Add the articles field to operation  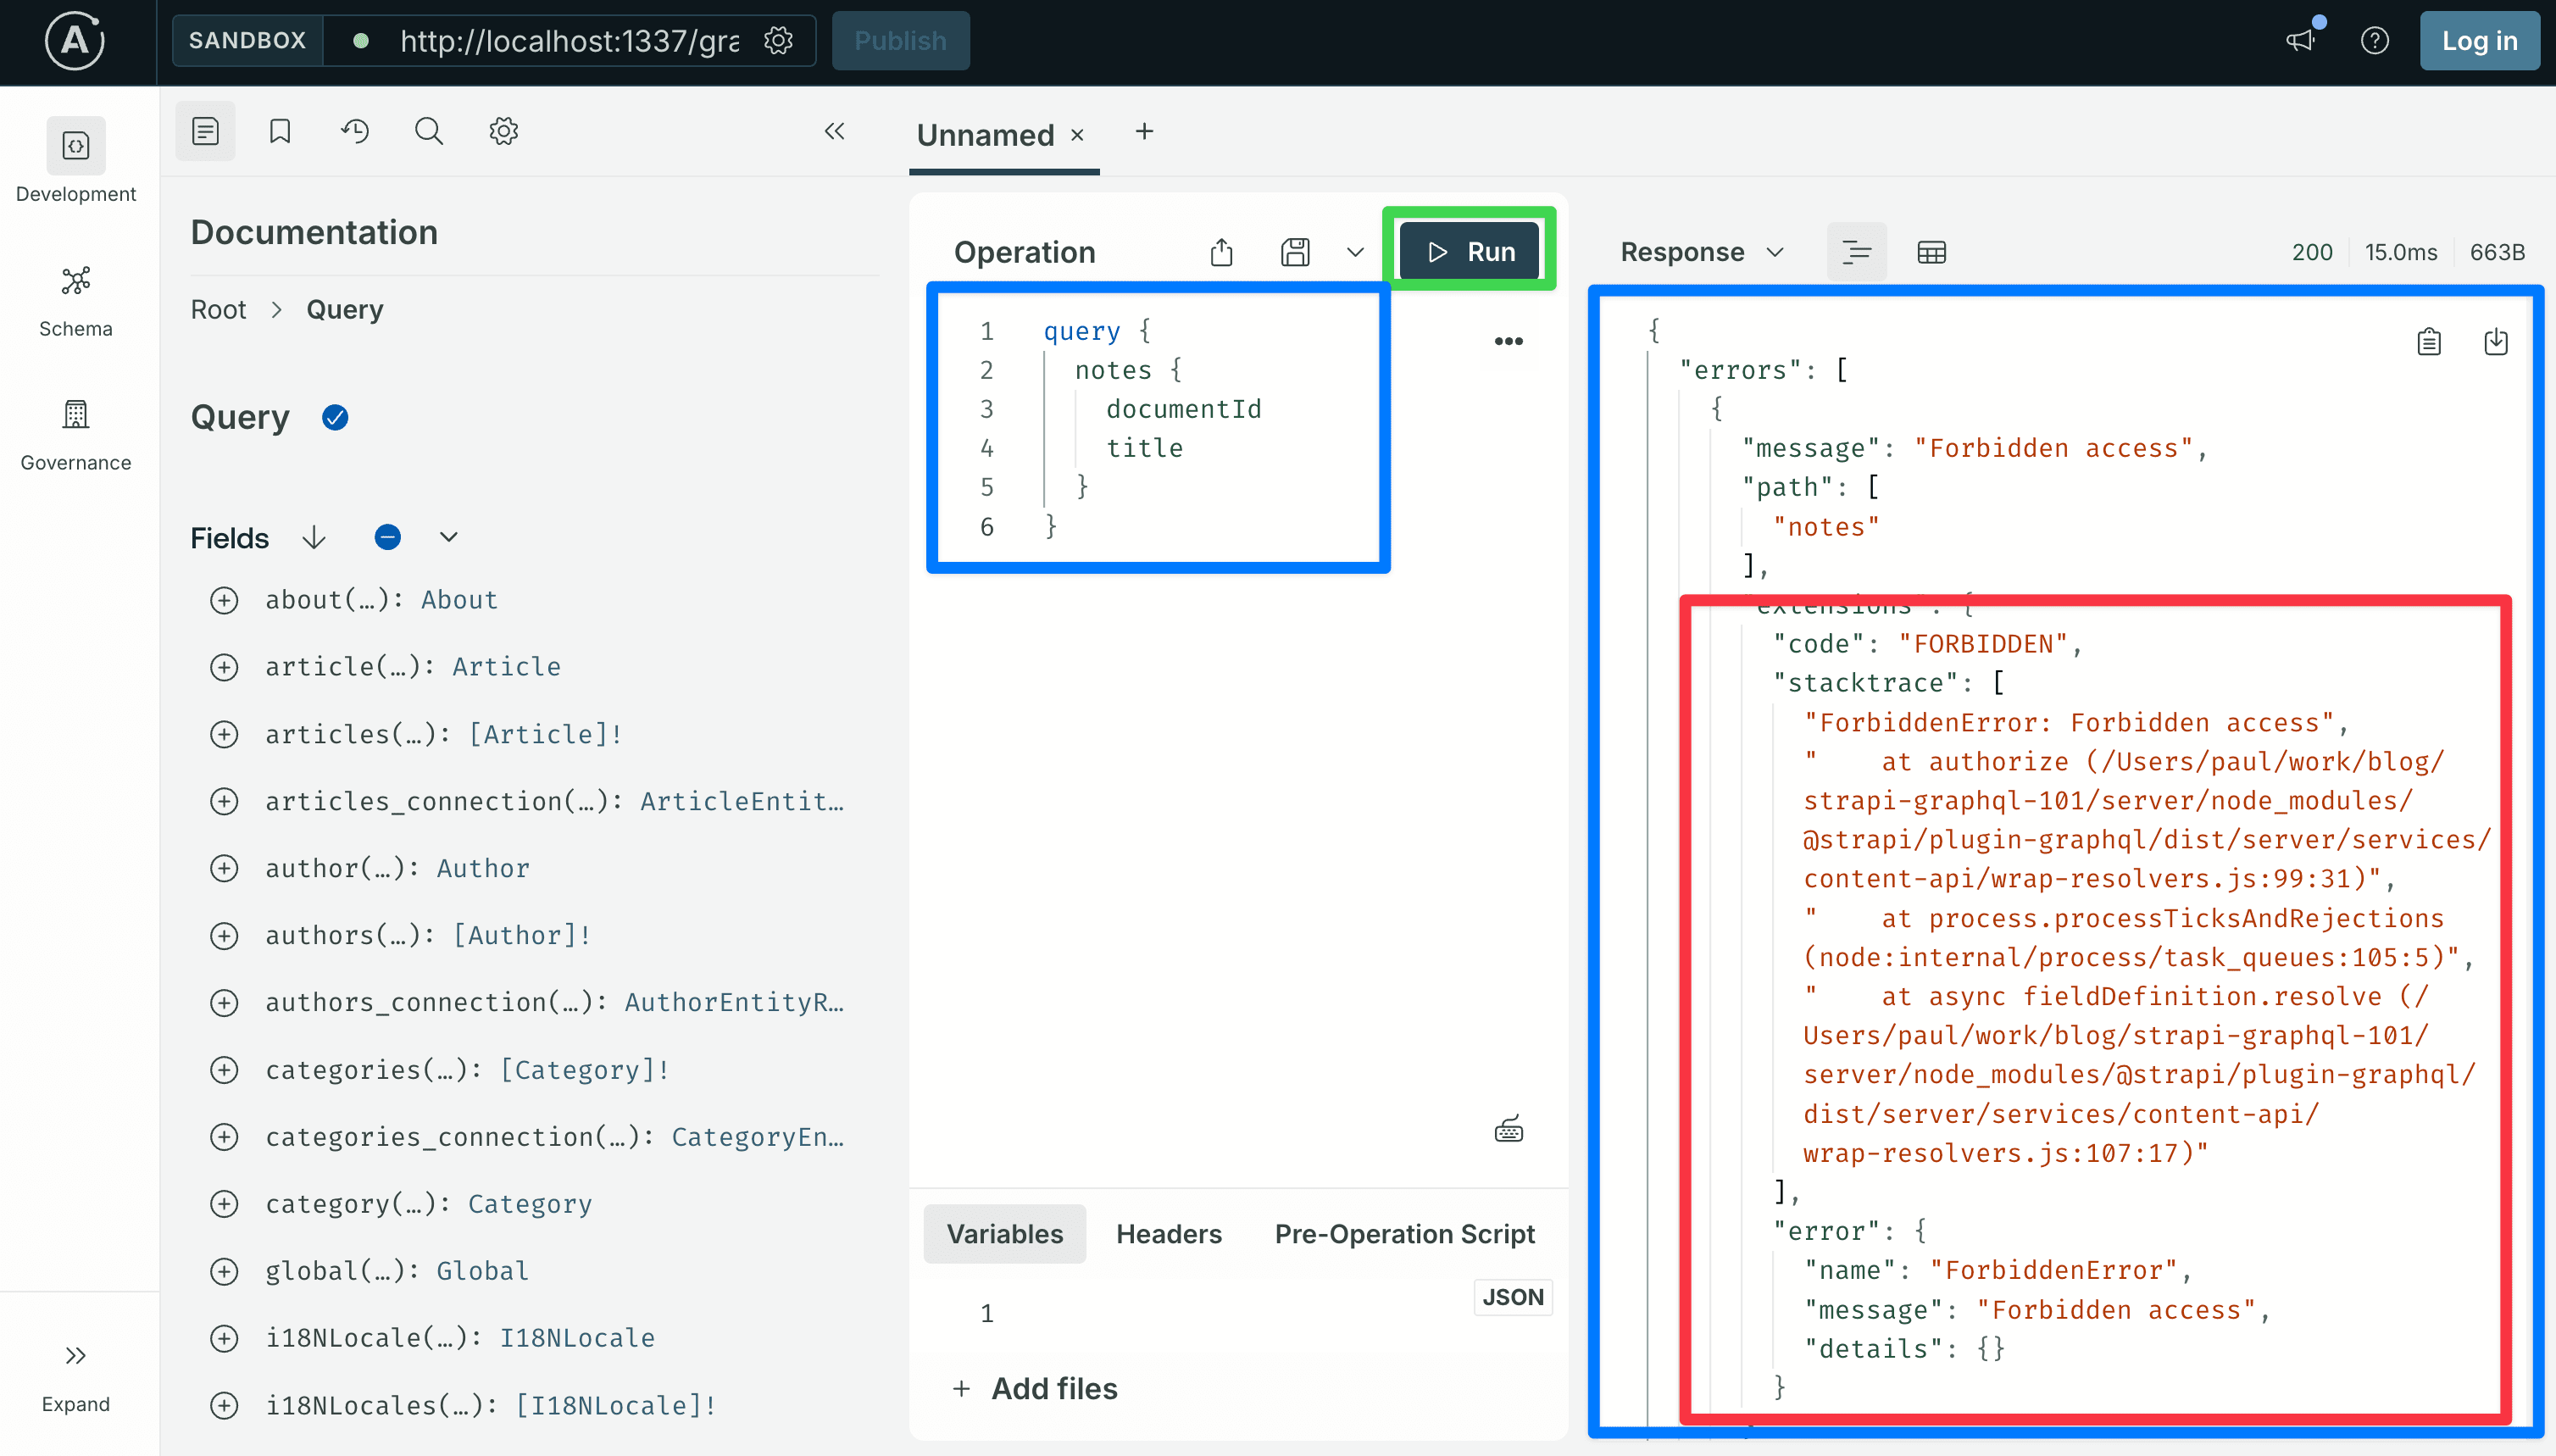pyautogui.click(x=224, y=734)
